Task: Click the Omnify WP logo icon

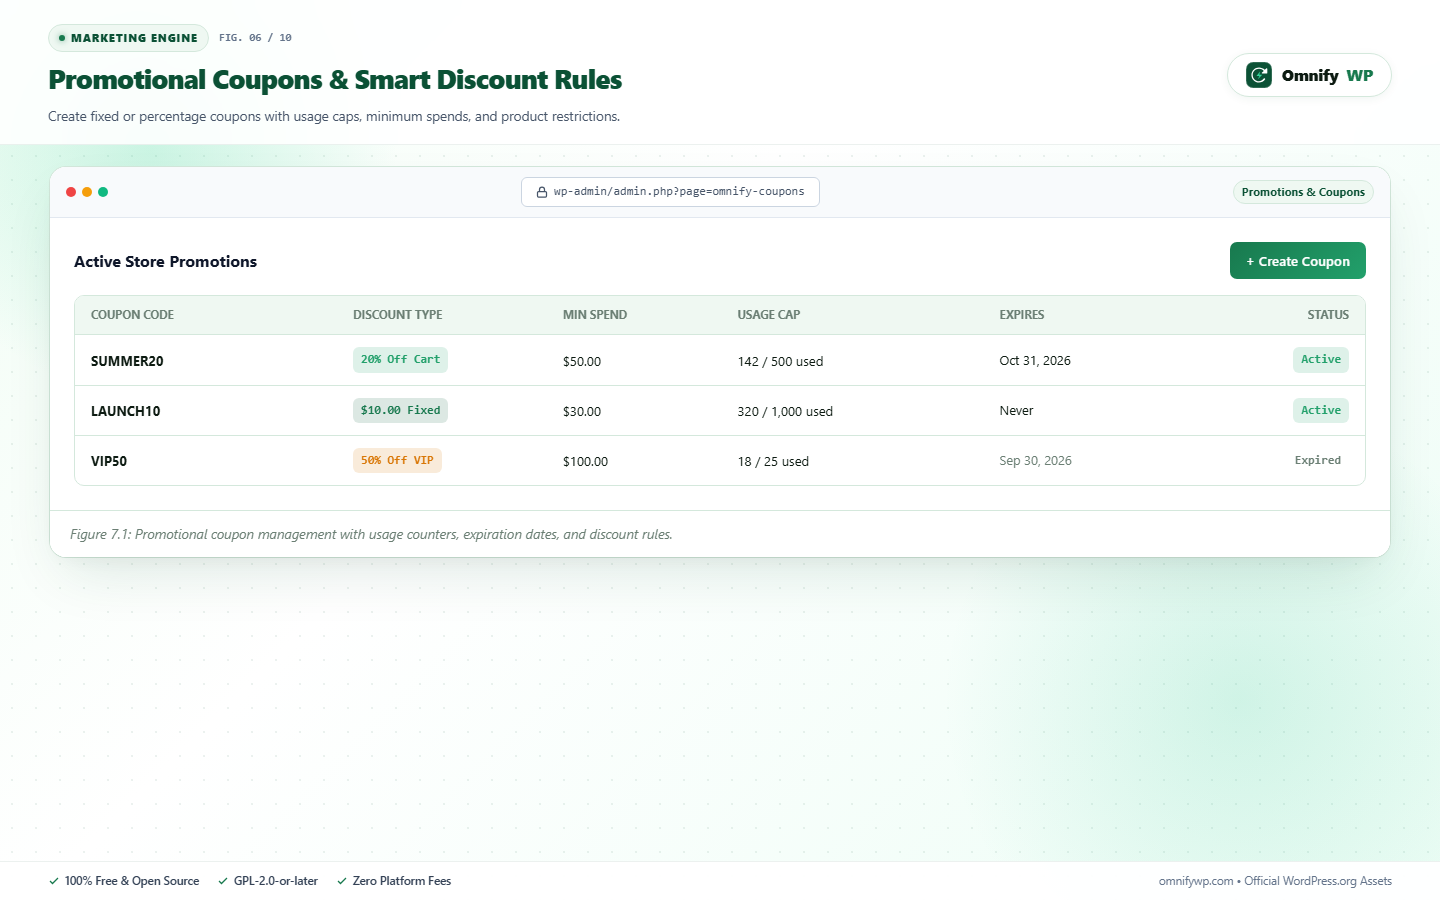Action: 1259,75
